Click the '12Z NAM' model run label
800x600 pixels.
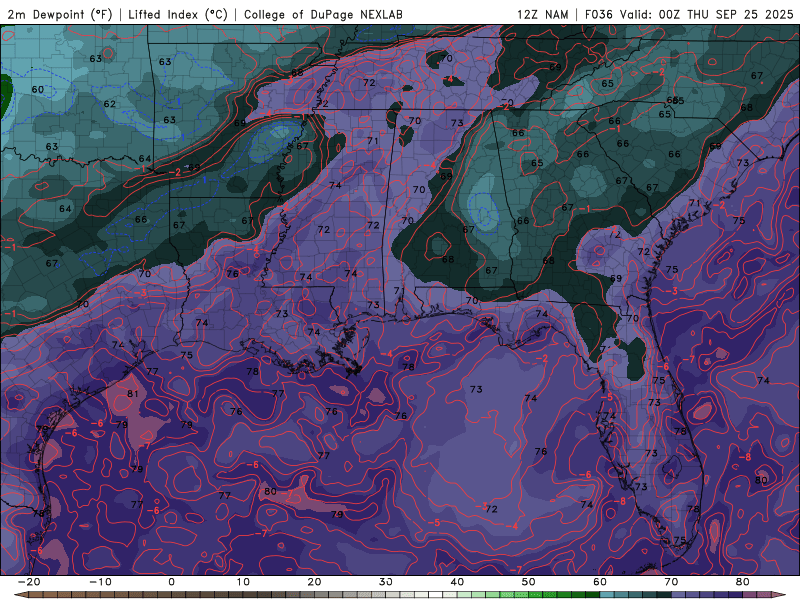coord(542,14)
